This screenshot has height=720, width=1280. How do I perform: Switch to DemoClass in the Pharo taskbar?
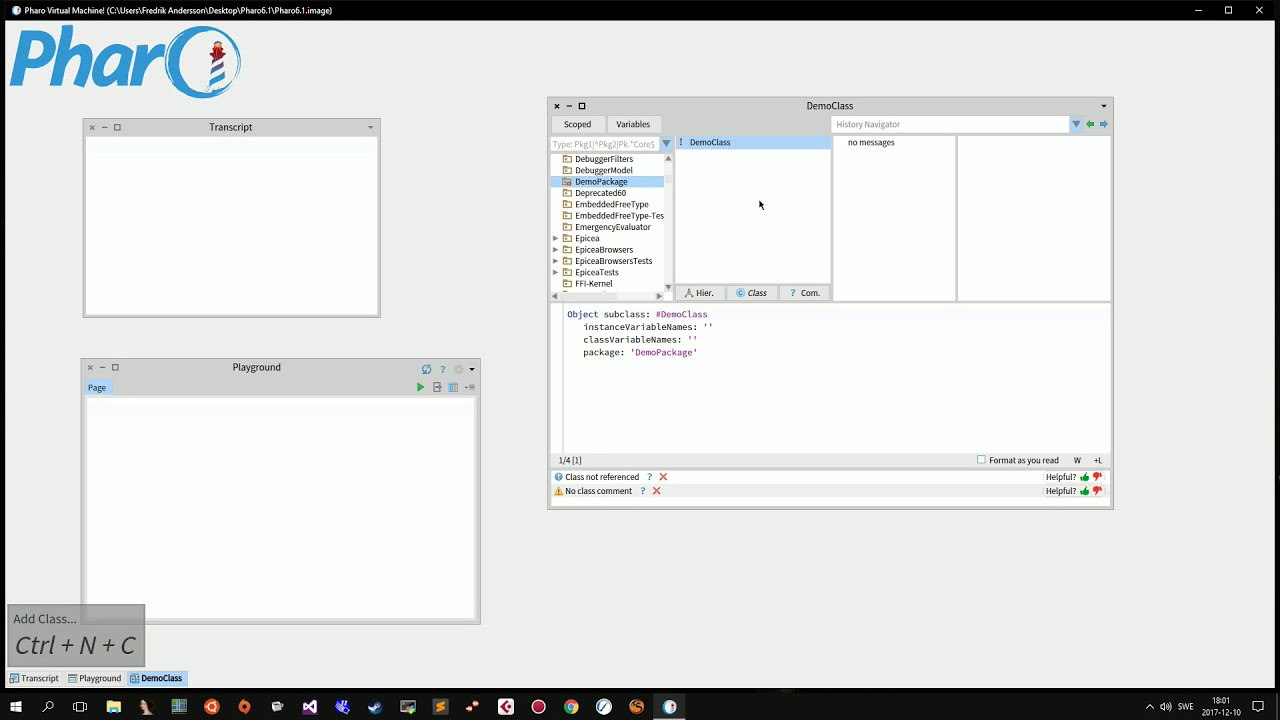155,678
